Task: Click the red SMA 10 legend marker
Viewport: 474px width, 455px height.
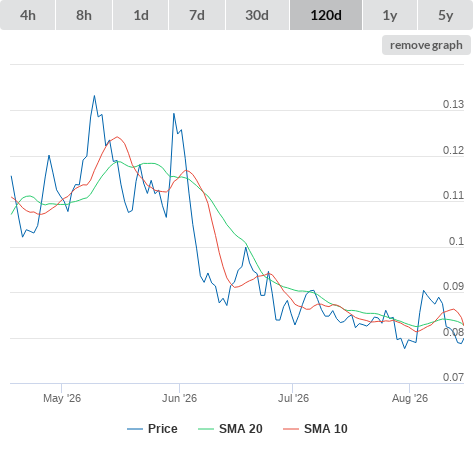Action: click(291, 429)
